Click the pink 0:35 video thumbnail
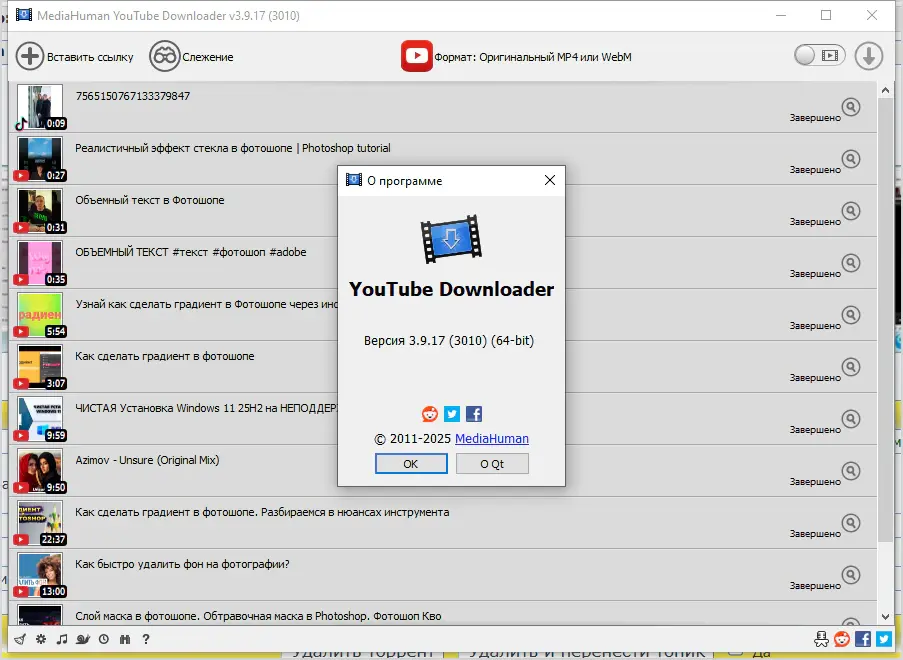Screen dimensions: 903x660 [x=40, y=263]
